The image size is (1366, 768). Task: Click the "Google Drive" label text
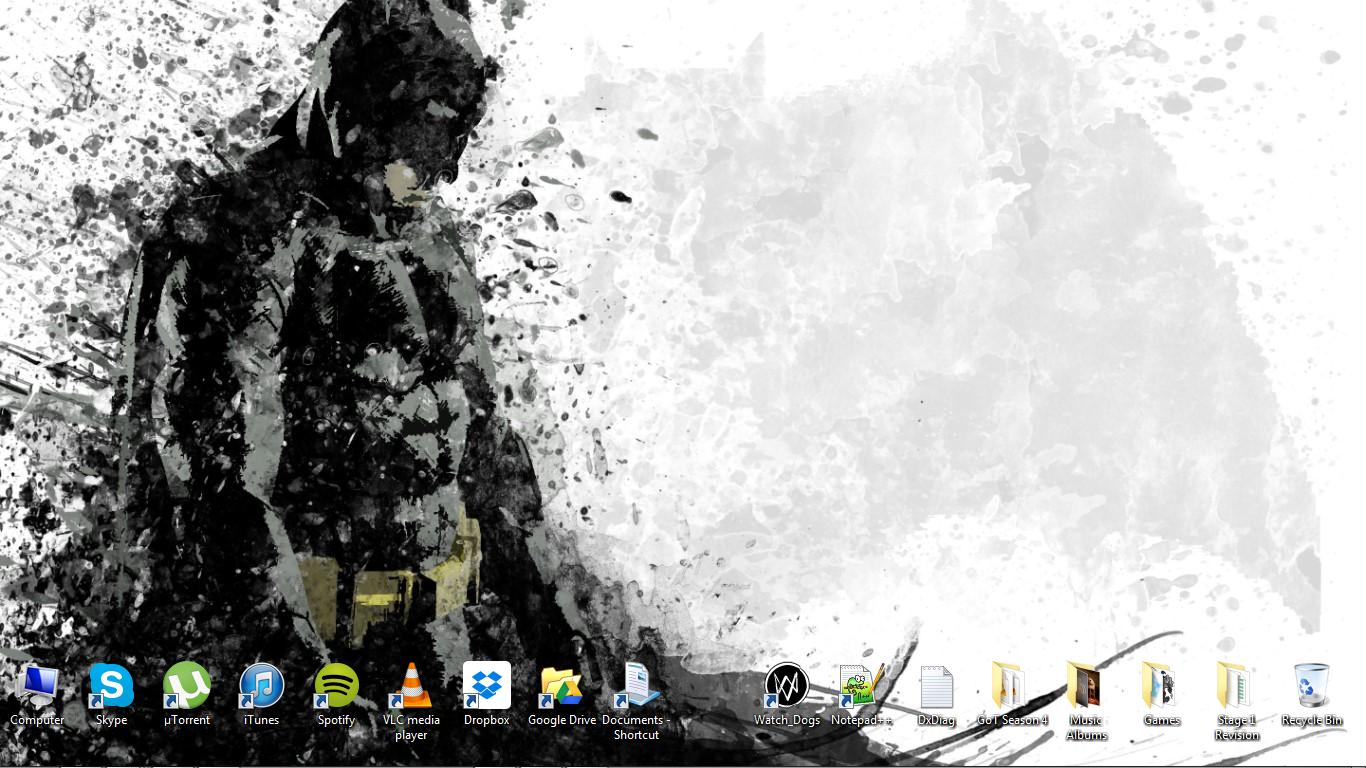(x=562, y=720)
